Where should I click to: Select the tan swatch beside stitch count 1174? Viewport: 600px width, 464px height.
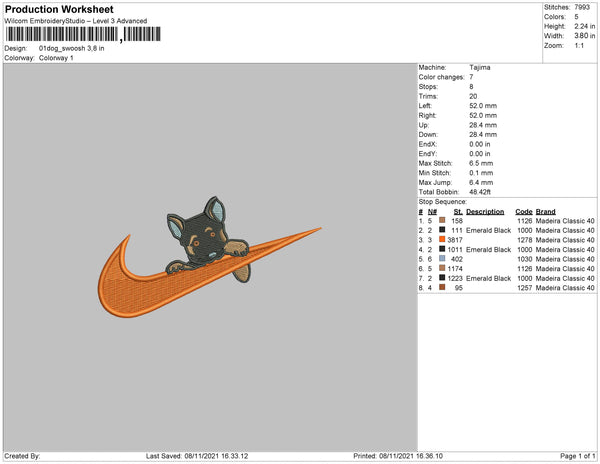(x=442, y=268)
